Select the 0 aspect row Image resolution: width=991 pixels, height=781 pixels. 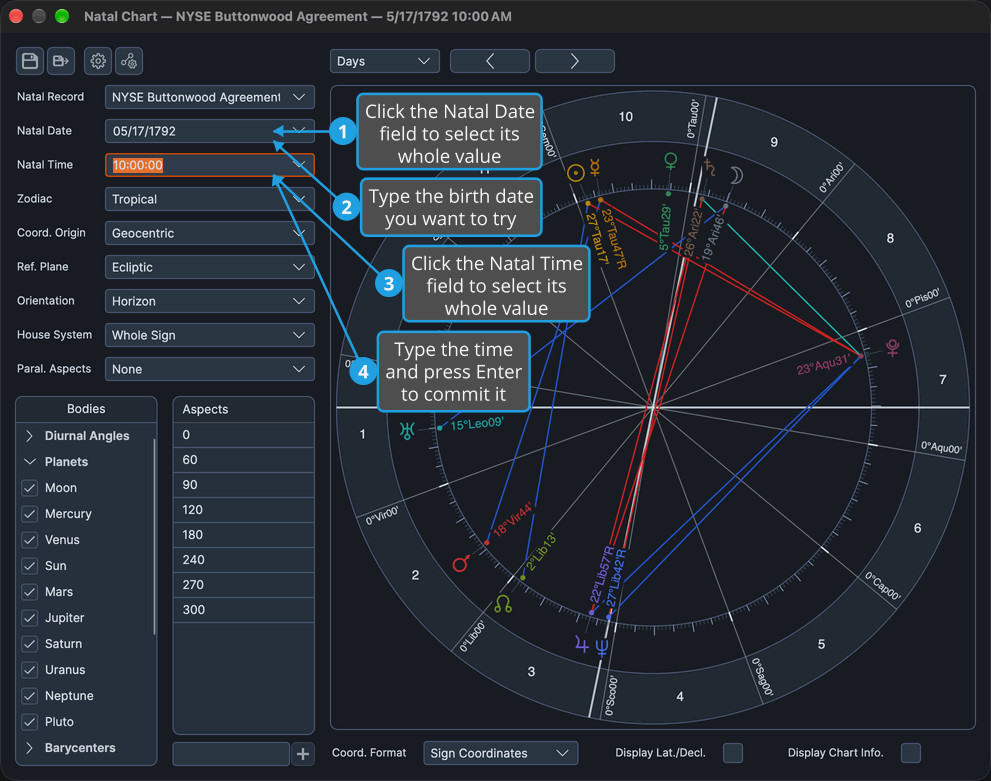point(244,435)
